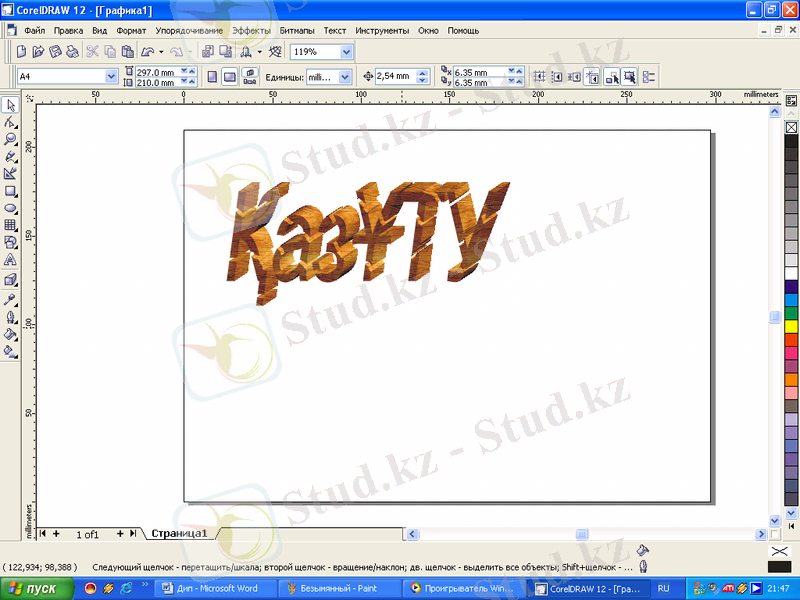Image resolution: width=800 pixels, height=600 pixels.
Task: Select the Pick (arrow) tool
Action: (x=10, y=105)
